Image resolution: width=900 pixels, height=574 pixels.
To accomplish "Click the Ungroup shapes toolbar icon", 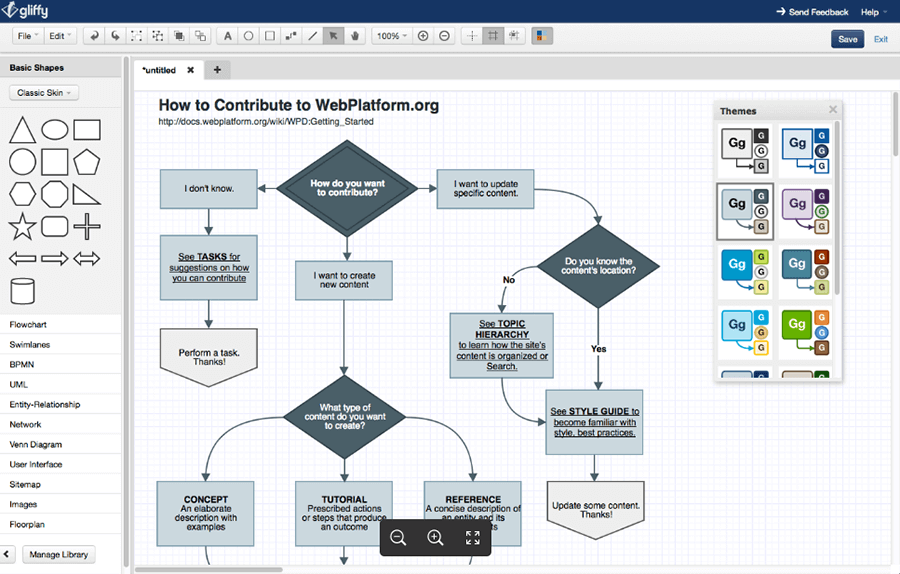I will [158, 36].
